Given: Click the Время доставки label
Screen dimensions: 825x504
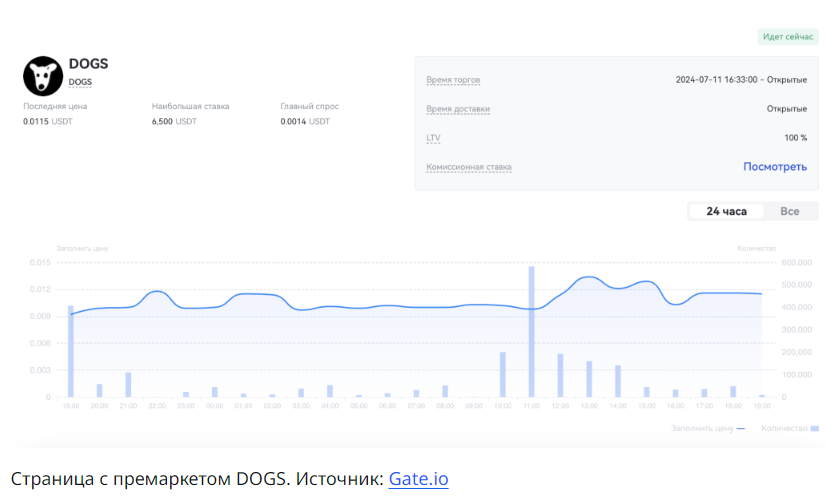Looking at the screenshot, I should click(458, 109).
